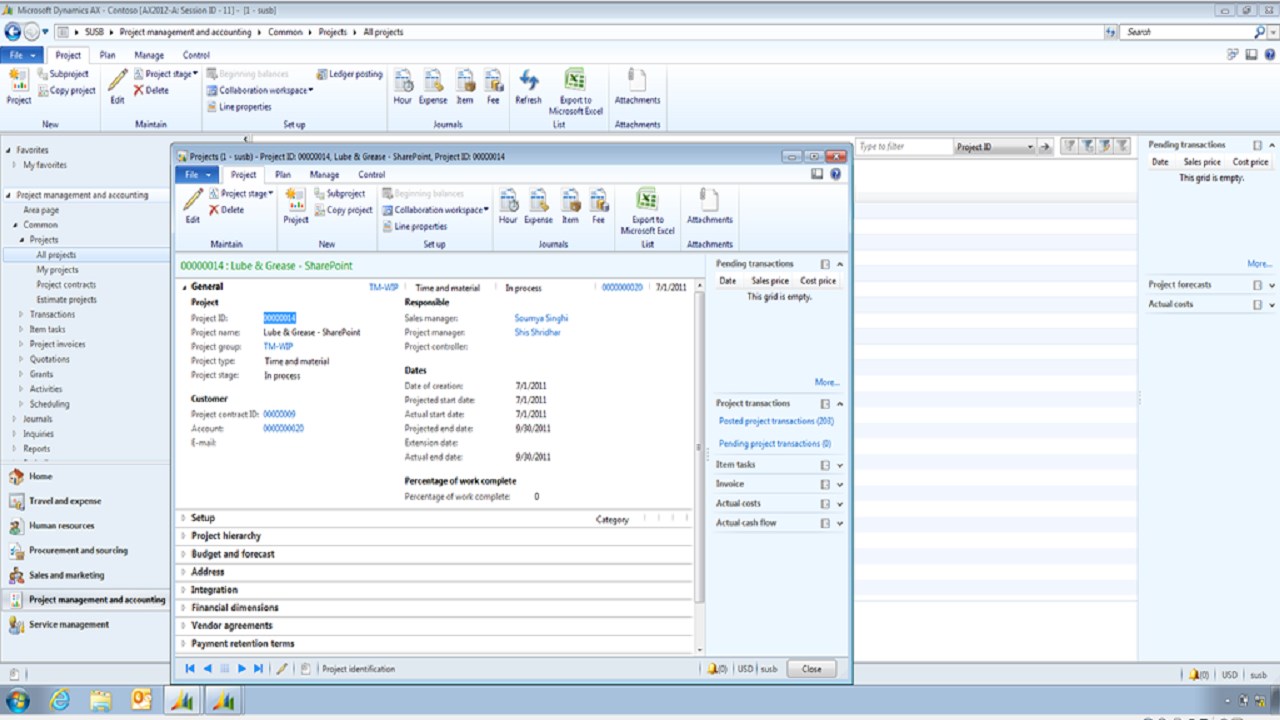Open File menu in Projects dialog

click(196, 174)
